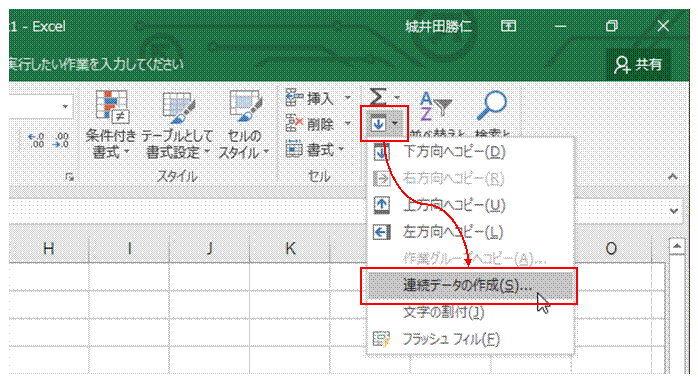This screenshot has height=380, width=698.
Task: Click the Share (共有) button
Action: click(x=638, y=65)
